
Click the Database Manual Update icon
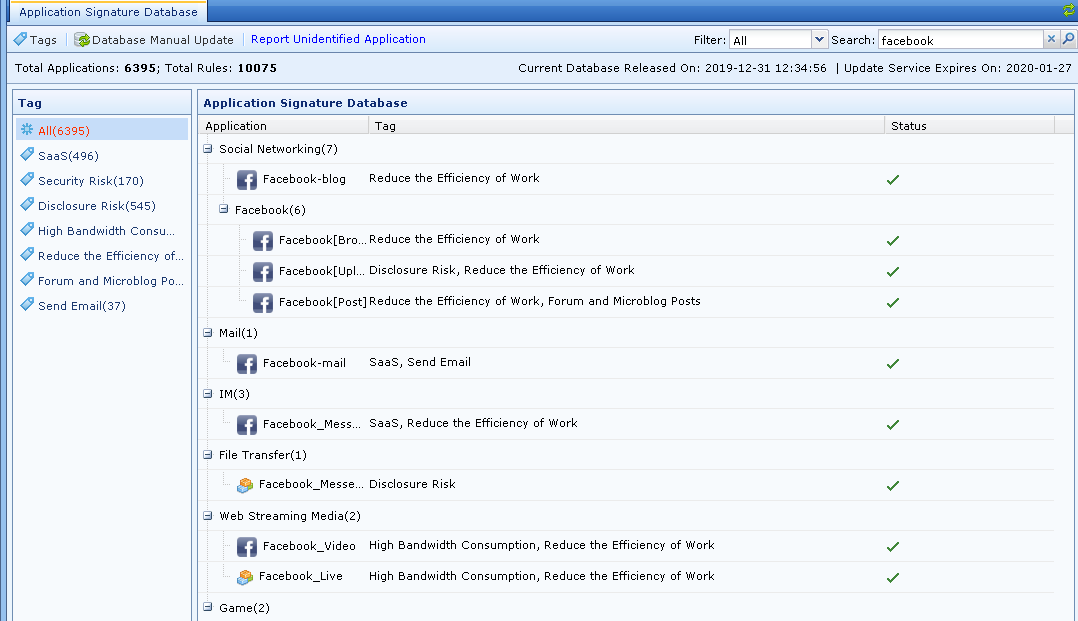click(x=82, y=40)
